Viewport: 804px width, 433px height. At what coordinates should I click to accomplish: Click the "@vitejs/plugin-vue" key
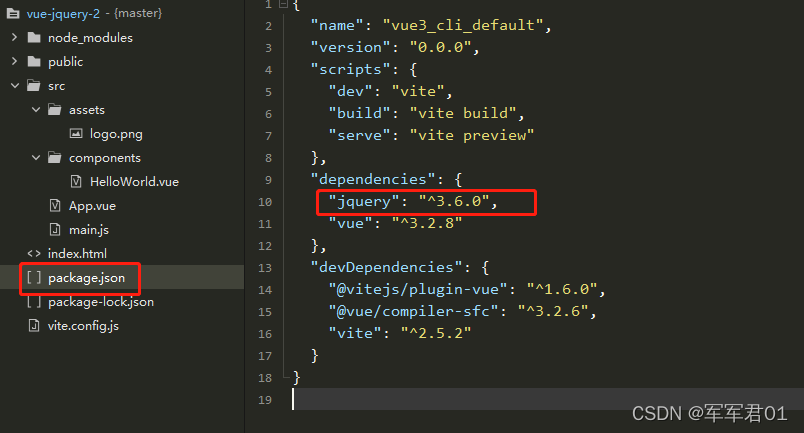click(x=417, y=289)
